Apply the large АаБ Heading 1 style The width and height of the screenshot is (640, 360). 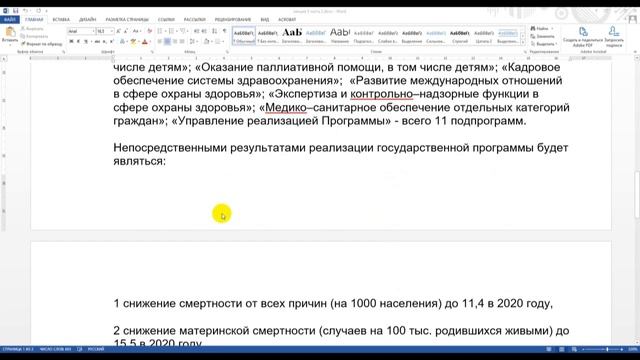tap(292, 36)
